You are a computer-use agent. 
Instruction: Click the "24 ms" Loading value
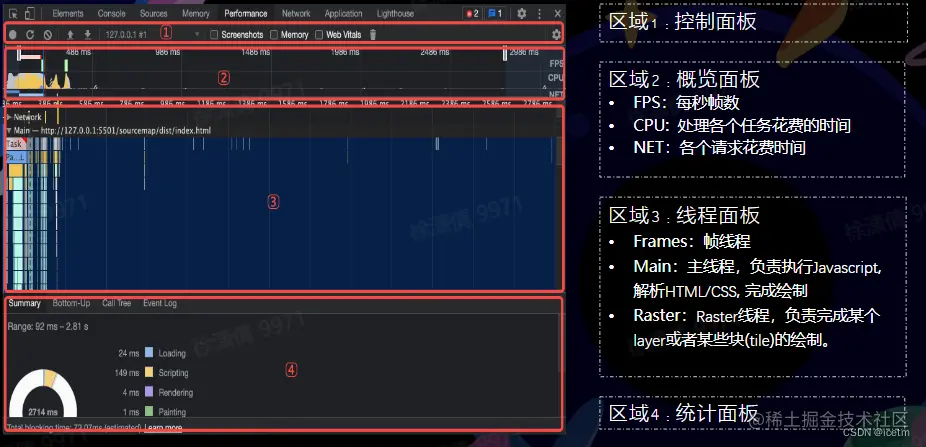pos(129,353)
